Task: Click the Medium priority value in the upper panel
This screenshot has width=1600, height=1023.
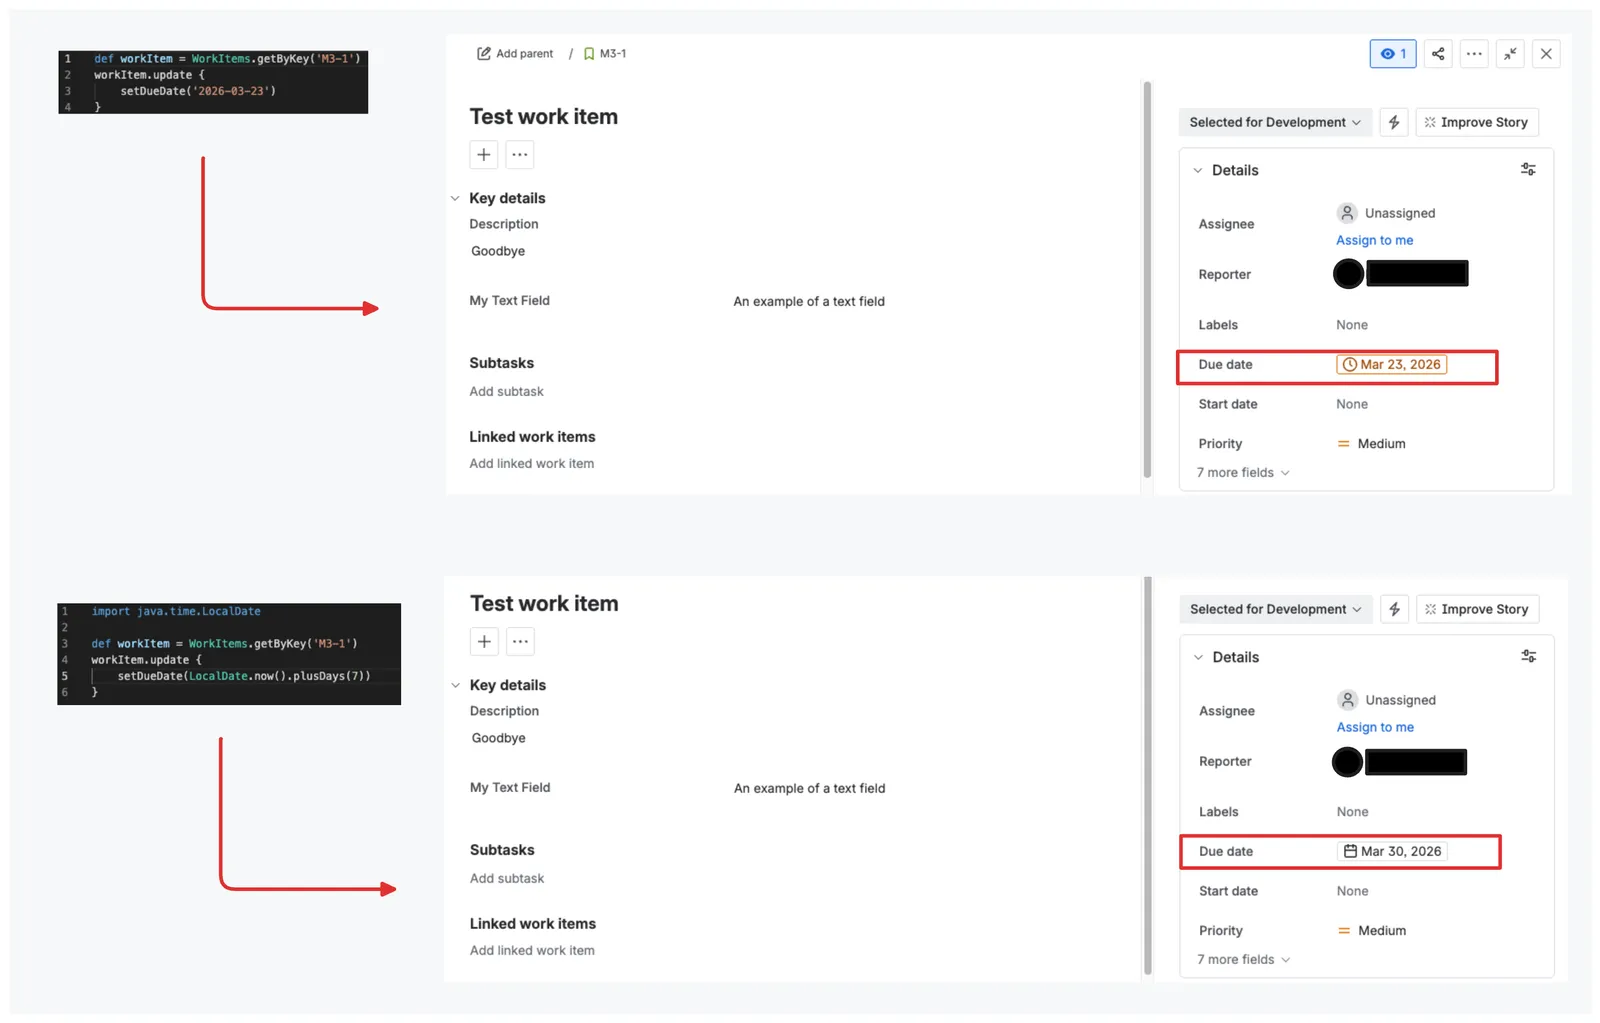Action: (x=1371, y=444)
